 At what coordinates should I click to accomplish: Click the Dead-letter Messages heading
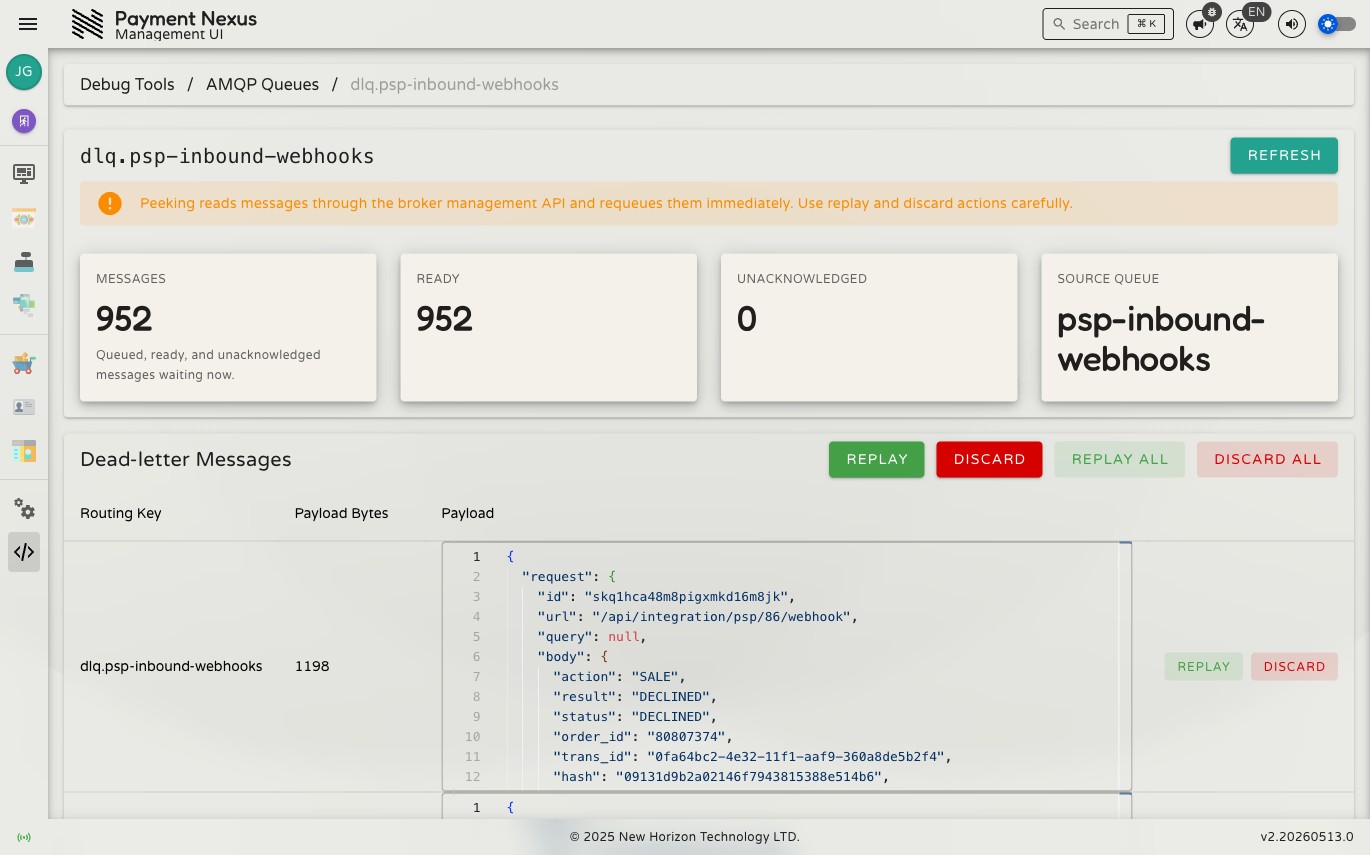click(x=186, y=460)
